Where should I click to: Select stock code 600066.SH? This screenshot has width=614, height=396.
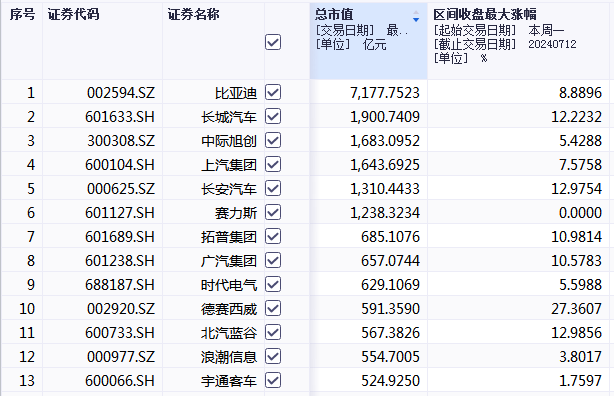pos(120,381)
